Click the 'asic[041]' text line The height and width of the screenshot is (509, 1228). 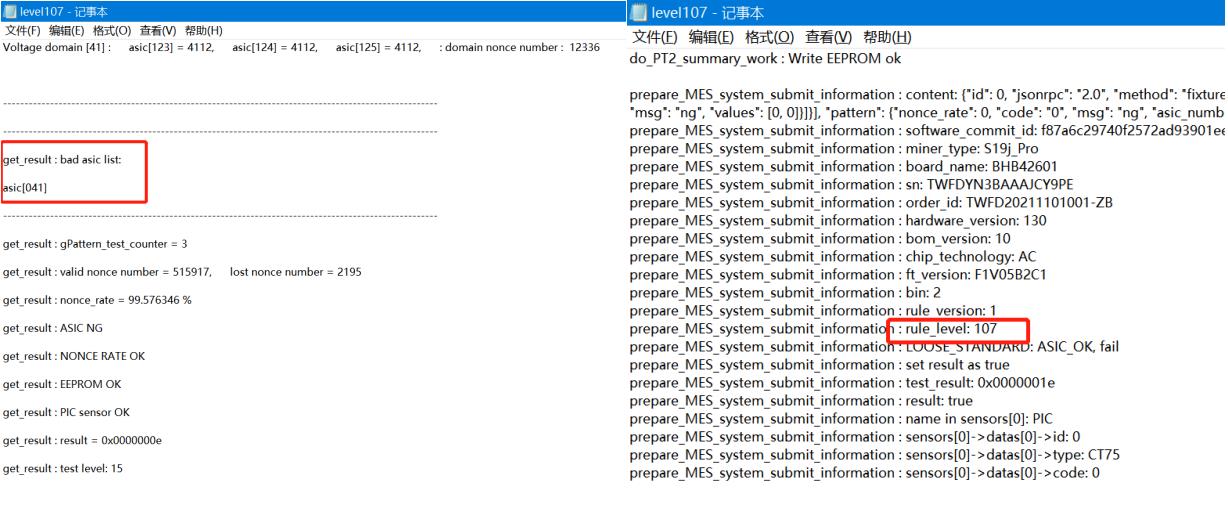[x=25, y=188]
